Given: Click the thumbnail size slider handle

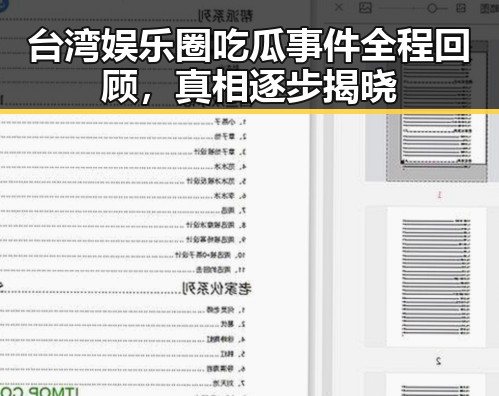Looking at the screenshot, I should [x=432, y=8].
